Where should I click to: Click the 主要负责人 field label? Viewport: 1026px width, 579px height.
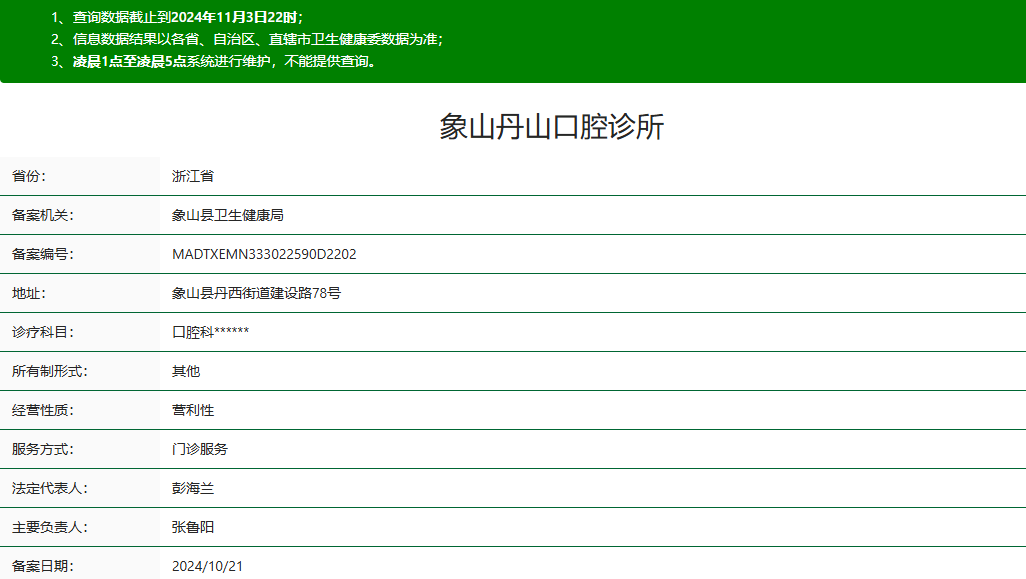click(x=50, y=527)
